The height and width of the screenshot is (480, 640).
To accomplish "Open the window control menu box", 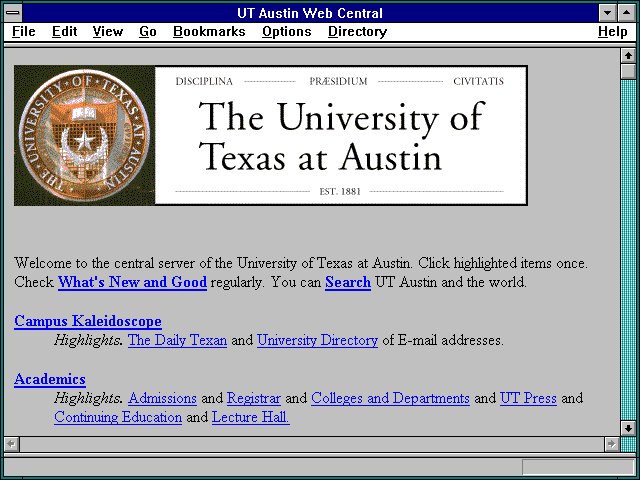I will pos(13,13).
